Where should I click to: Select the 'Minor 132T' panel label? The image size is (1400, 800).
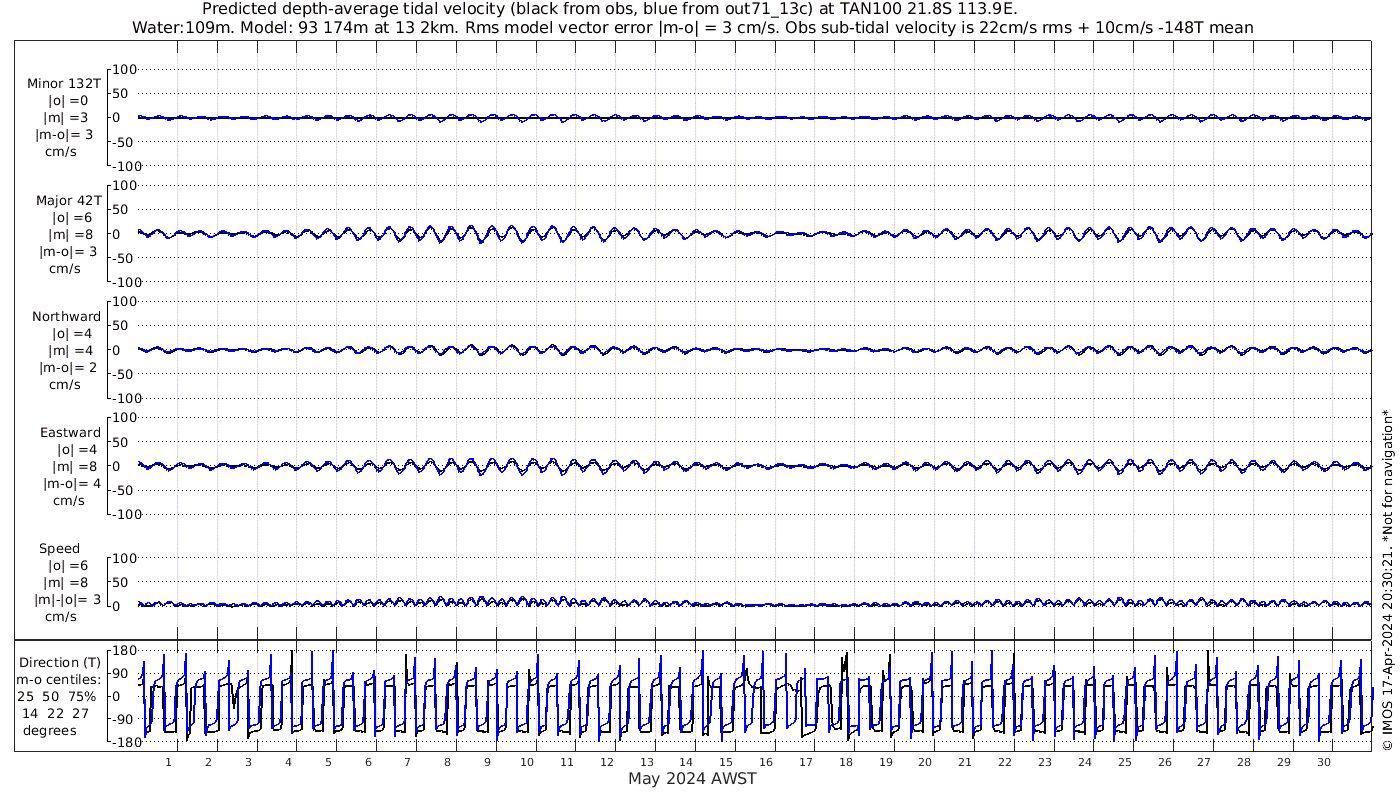click(x=64, y=83)
